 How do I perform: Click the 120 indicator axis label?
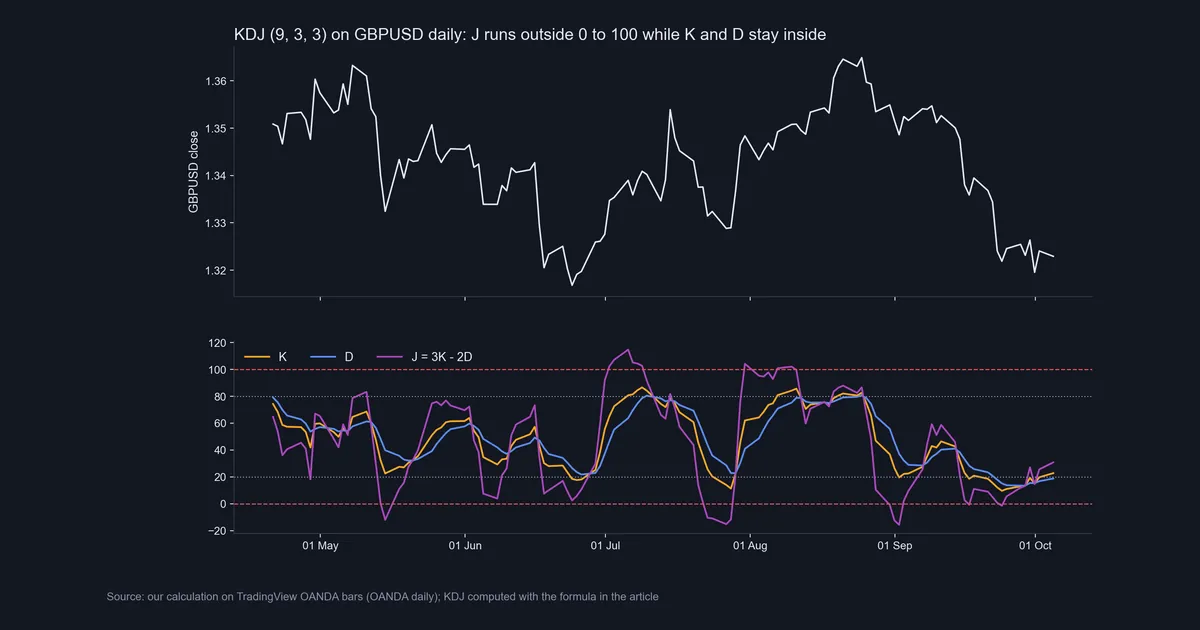click(x=218, y=343)
